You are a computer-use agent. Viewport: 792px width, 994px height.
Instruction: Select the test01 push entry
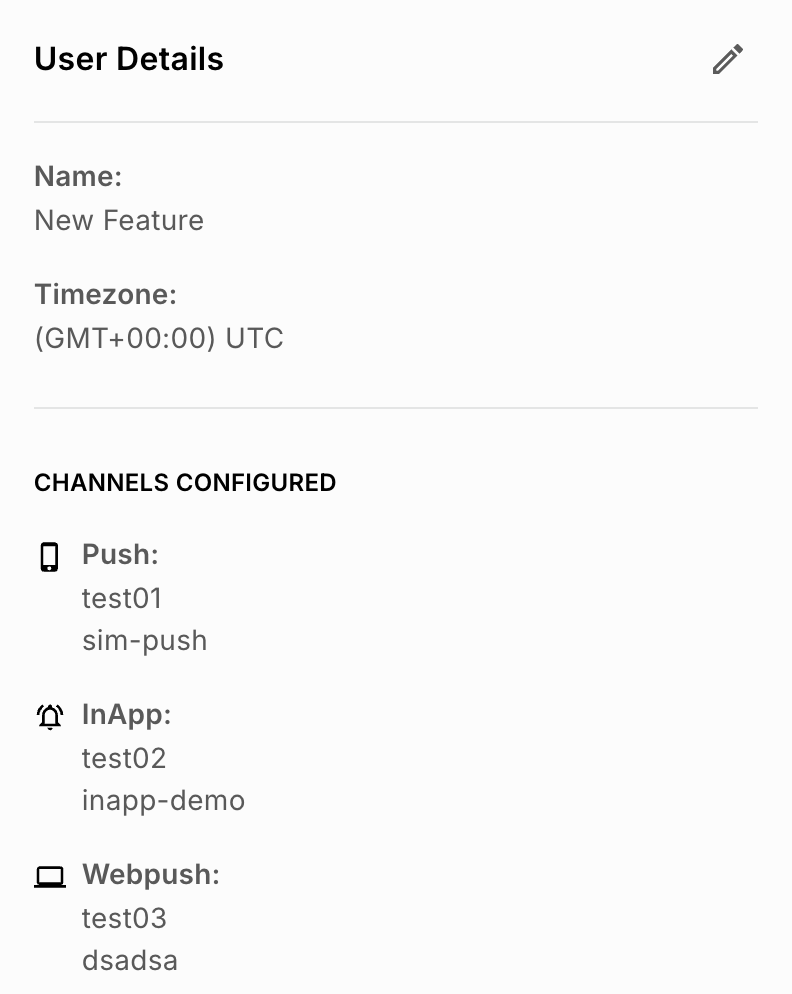pos(122,598)
